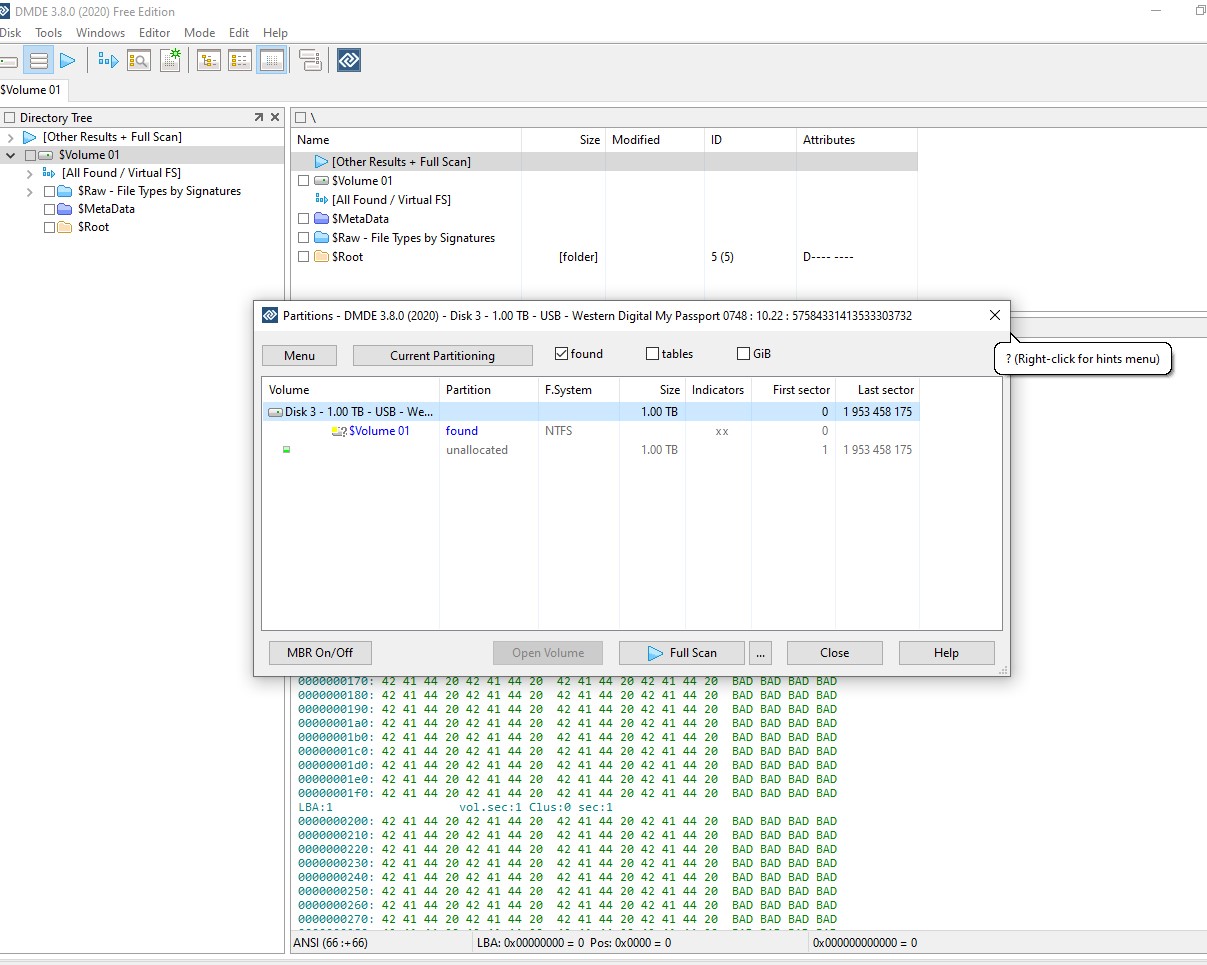The image size is (1207, 965).
Task: Click the Help button in Partitions dialog
Action: coord(946,653)
